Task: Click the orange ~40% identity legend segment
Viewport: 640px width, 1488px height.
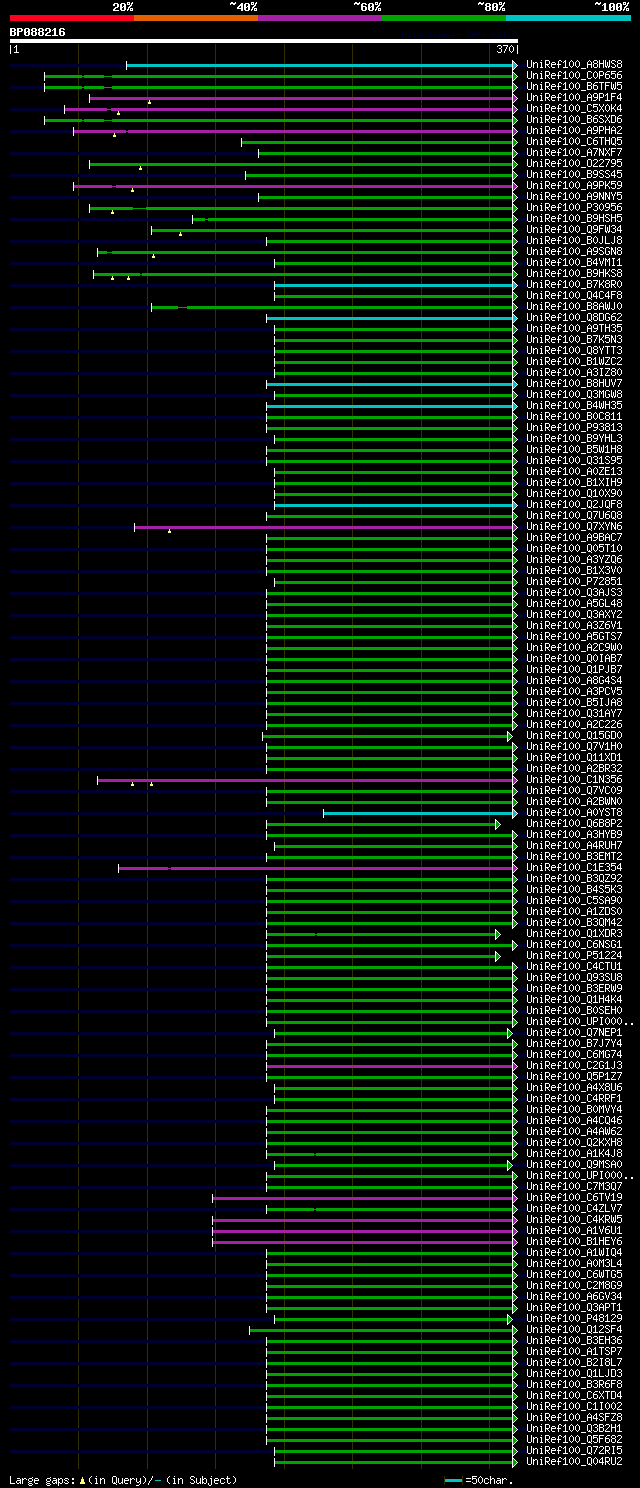Action: tap(196, 18)
